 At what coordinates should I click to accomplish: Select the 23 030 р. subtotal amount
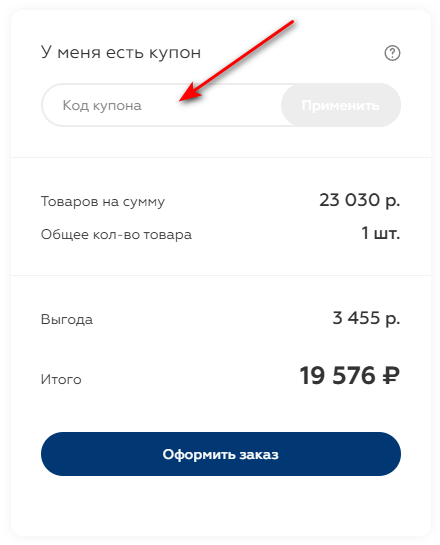(360, 201)
